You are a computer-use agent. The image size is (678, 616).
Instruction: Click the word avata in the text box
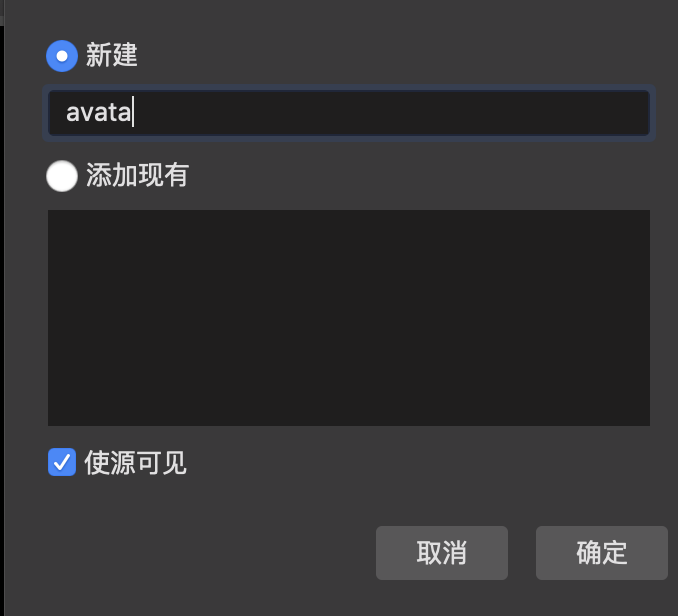tap(98, 112)
